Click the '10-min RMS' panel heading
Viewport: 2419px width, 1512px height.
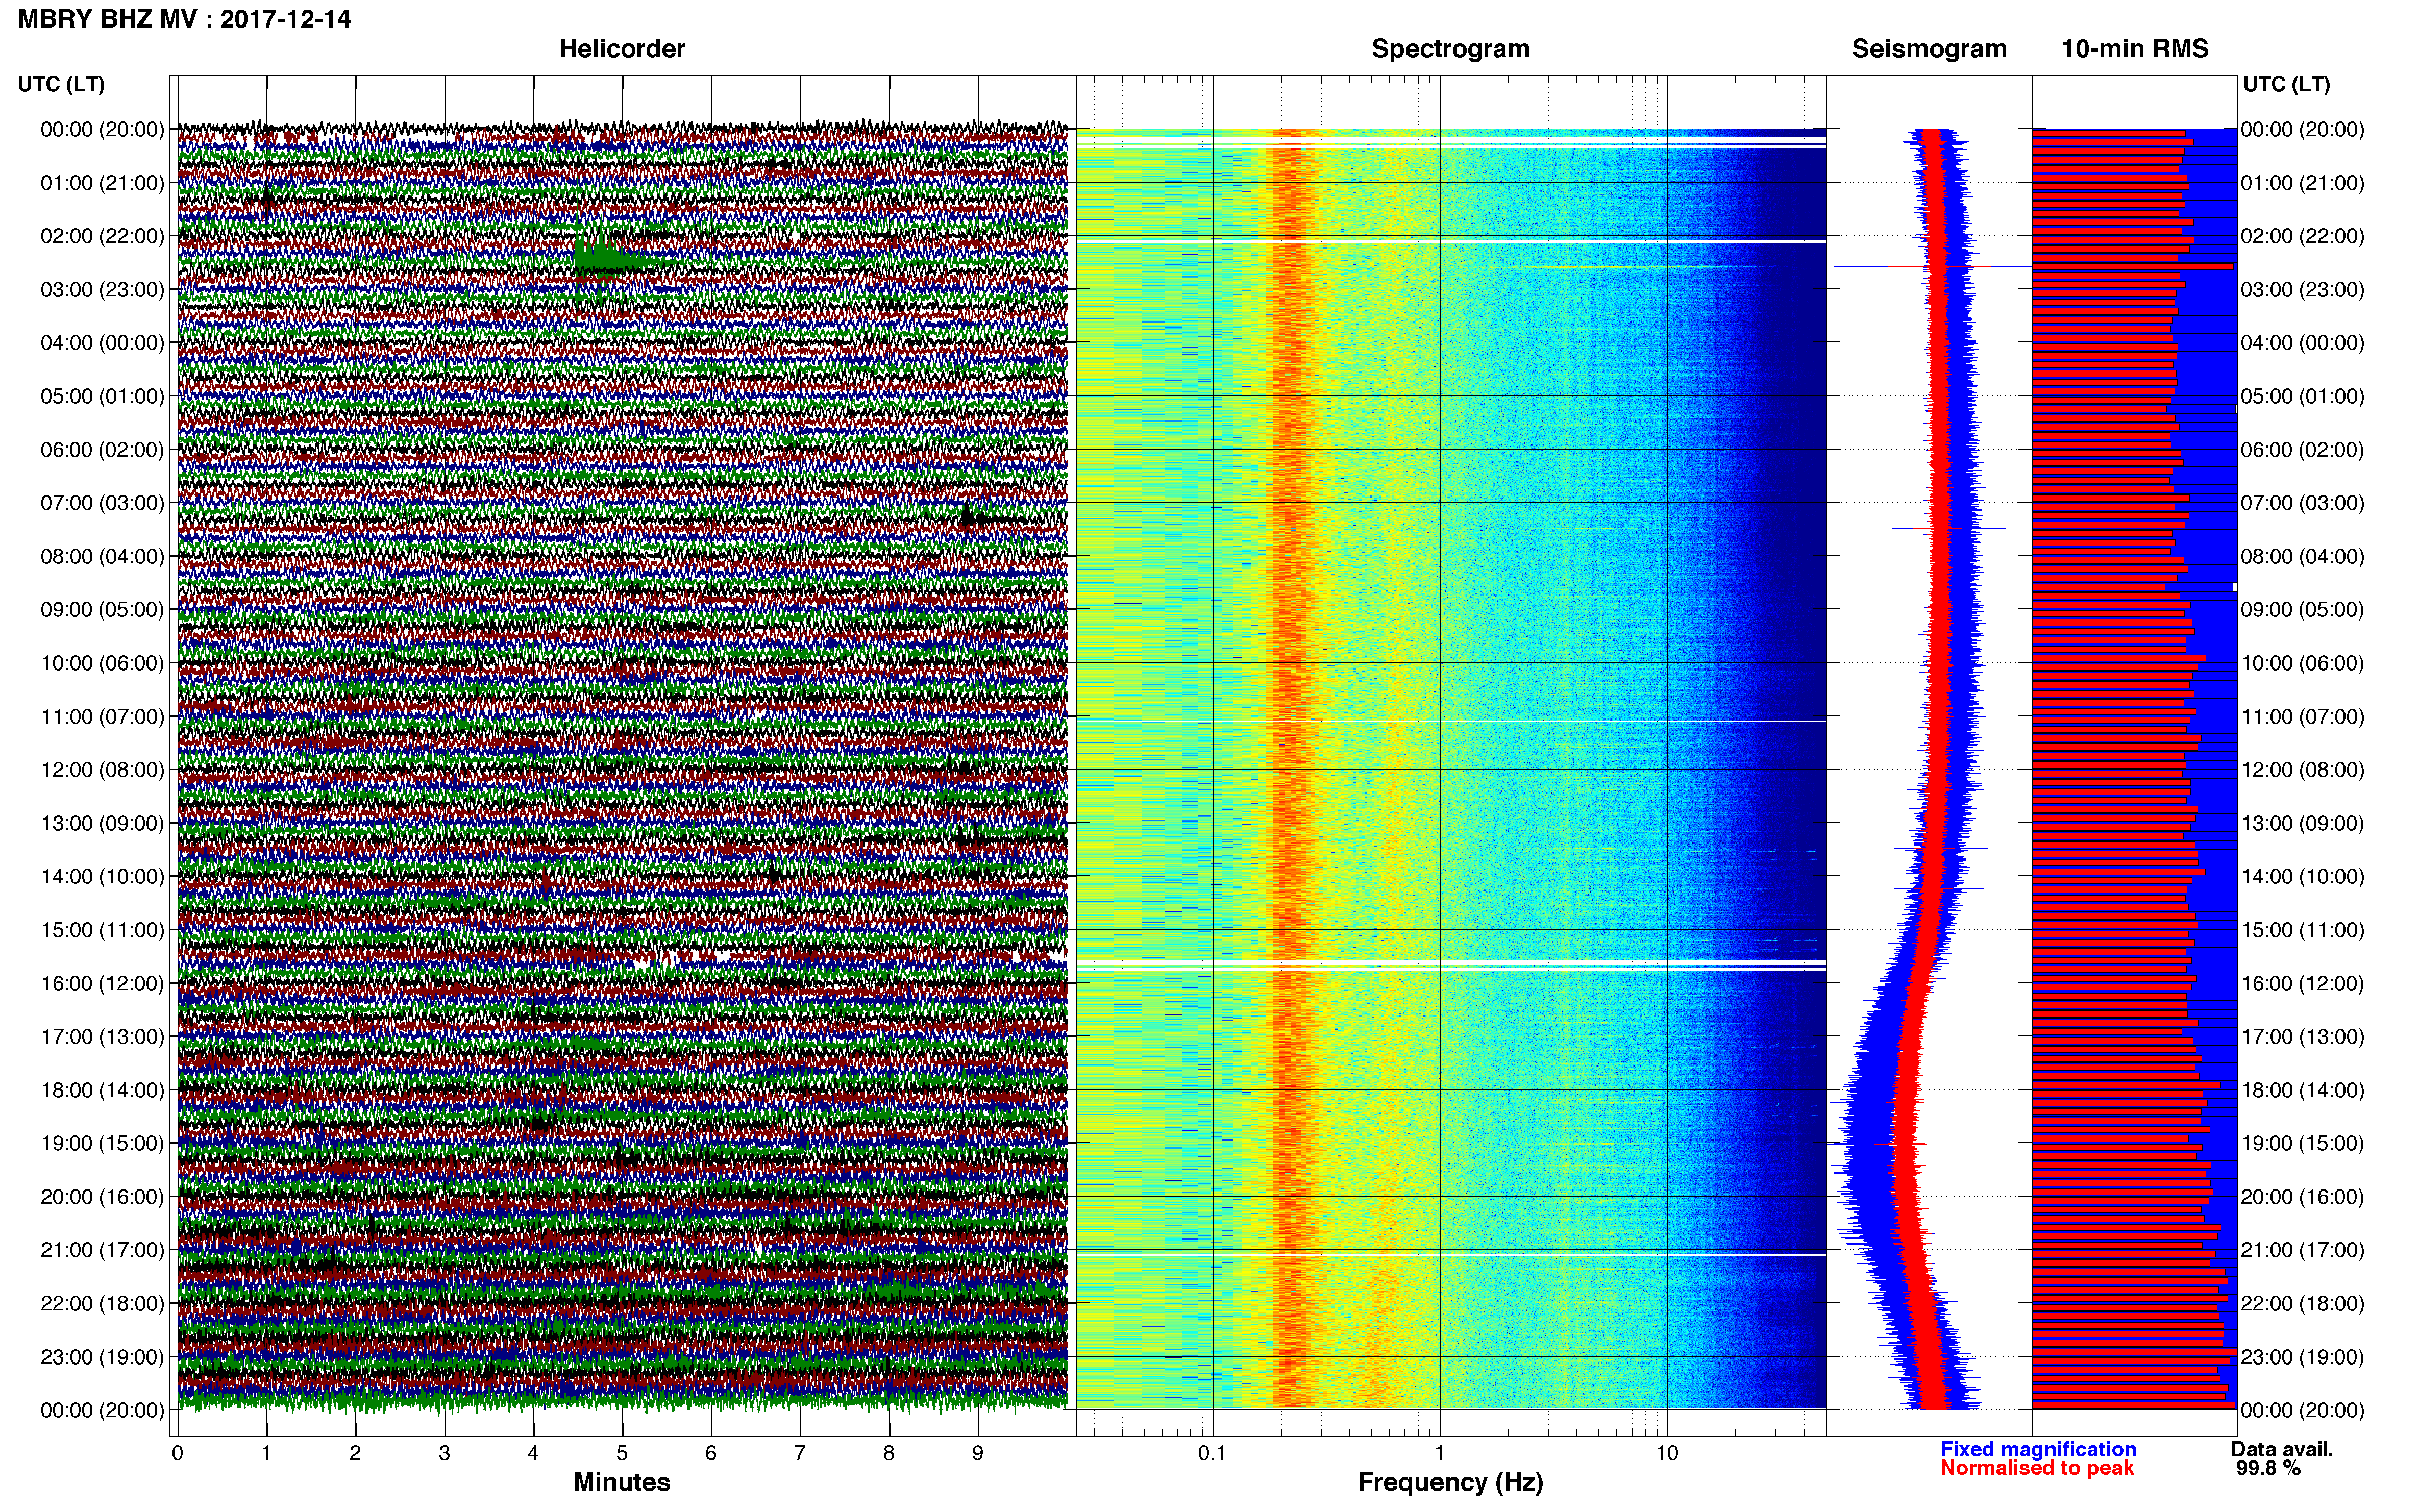tap(2135, 49)
